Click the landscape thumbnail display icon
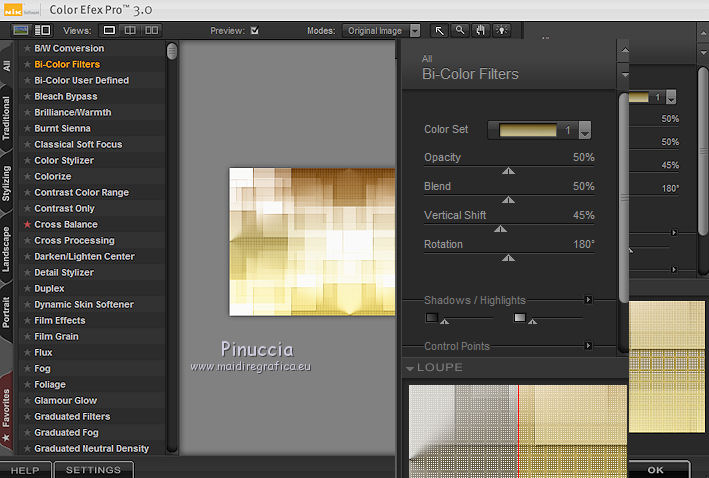Viewport: 709px width, 478px height. (21, 30)
